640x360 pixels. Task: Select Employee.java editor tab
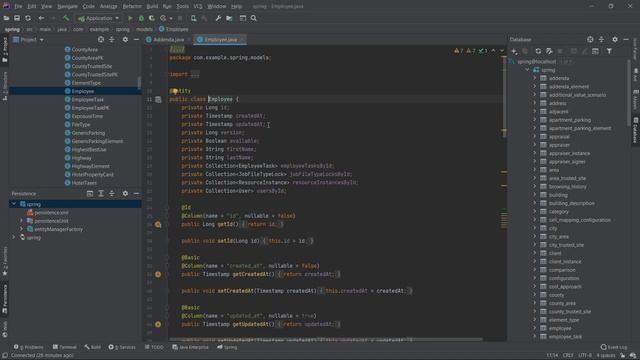[x=220, y=40]
